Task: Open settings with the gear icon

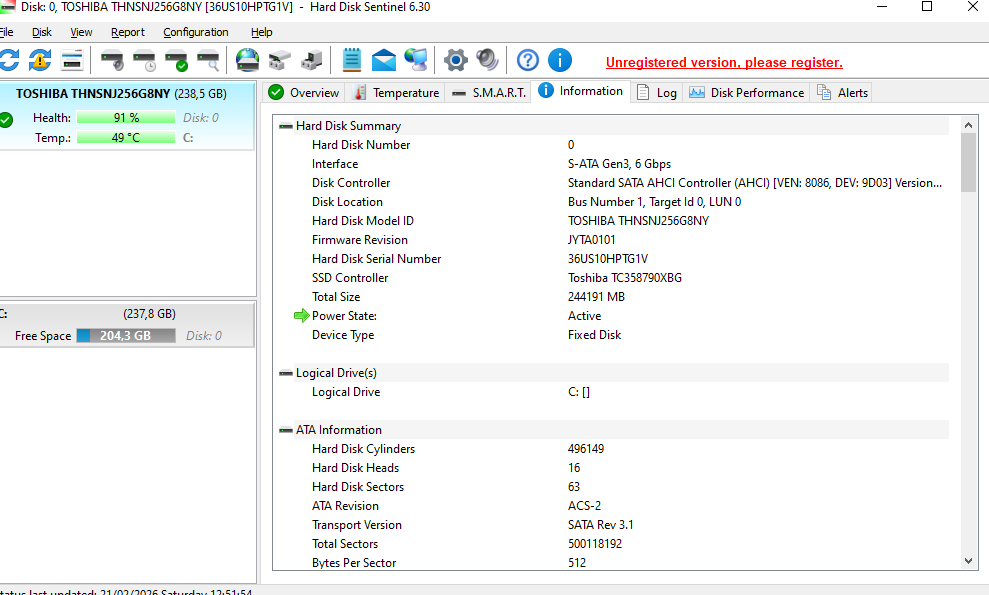Action: coord(455,60)
